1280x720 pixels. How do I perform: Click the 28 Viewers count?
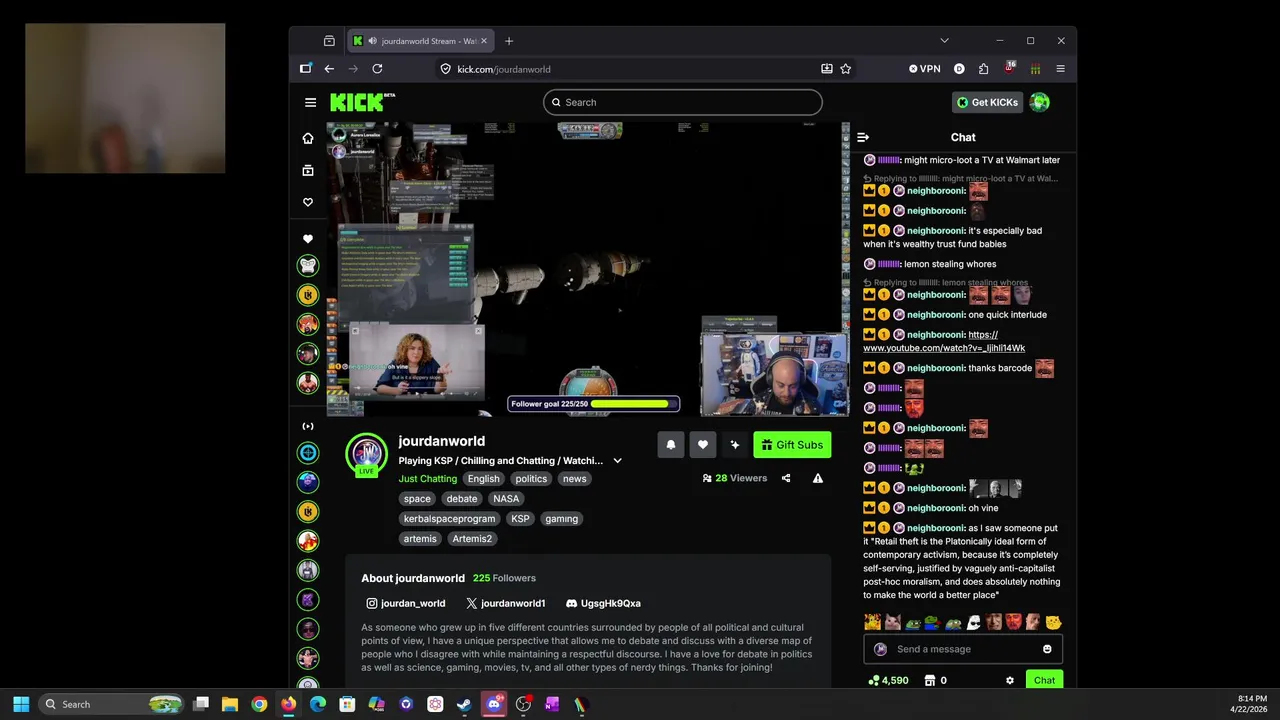(735, 478)
